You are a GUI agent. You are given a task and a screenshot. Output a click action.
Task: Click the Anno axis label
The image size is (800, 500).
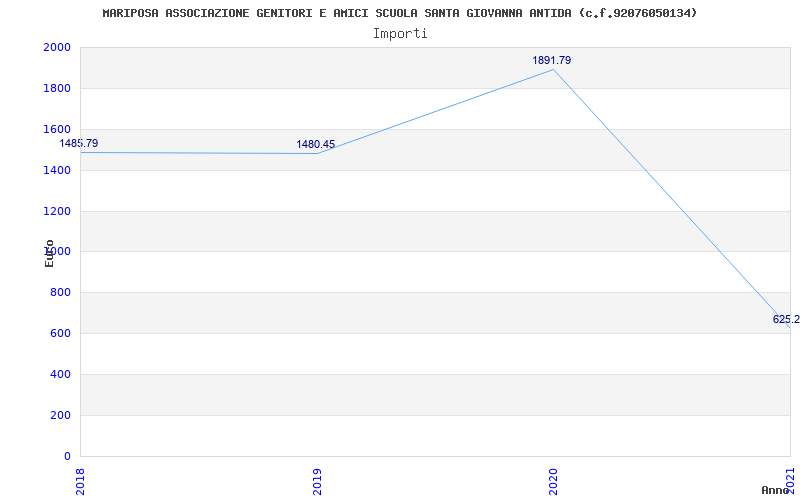pyautogui.click(x=776, y=490)
